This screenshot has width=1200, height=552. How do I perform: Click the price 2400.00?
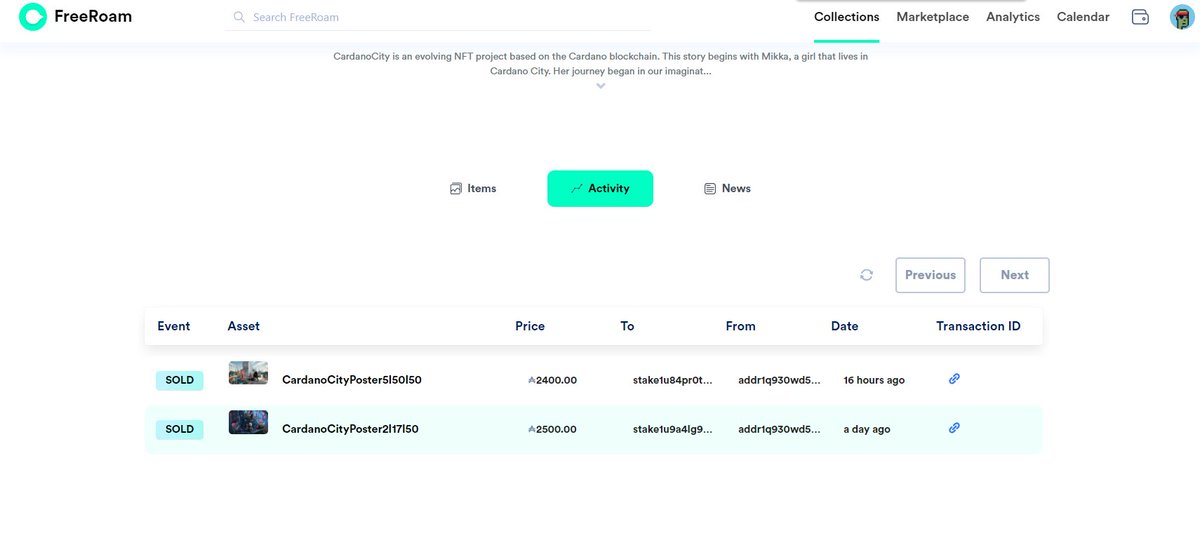pos(553,380)
